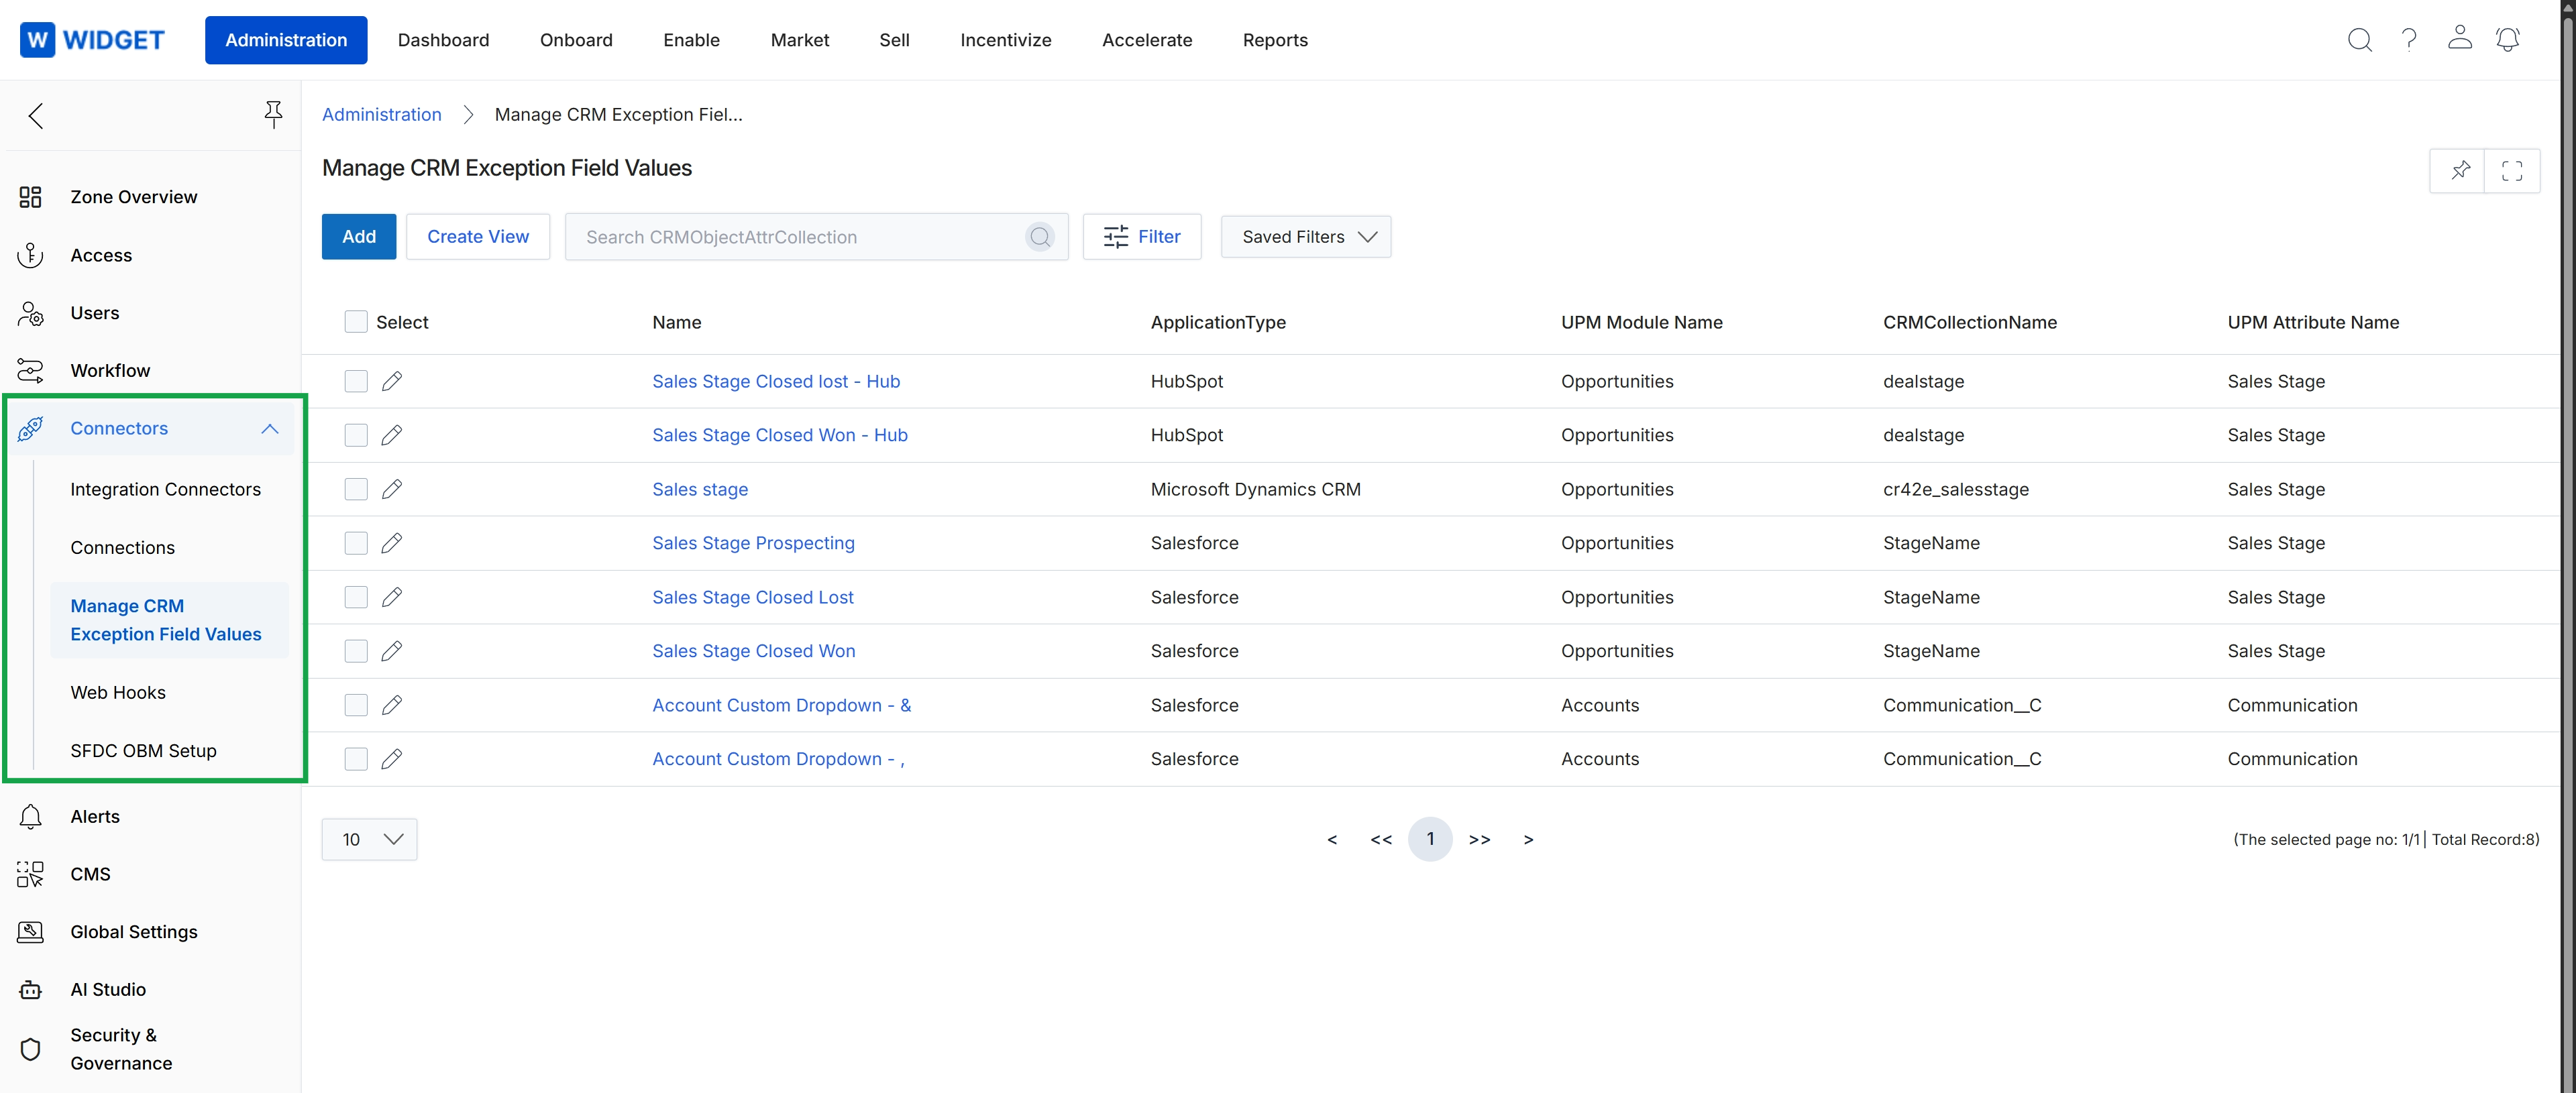Open the notifications bell icon
The height and width of the screenshot is (1093, 2576).
pyautogui.click(x=2507, y=39)
